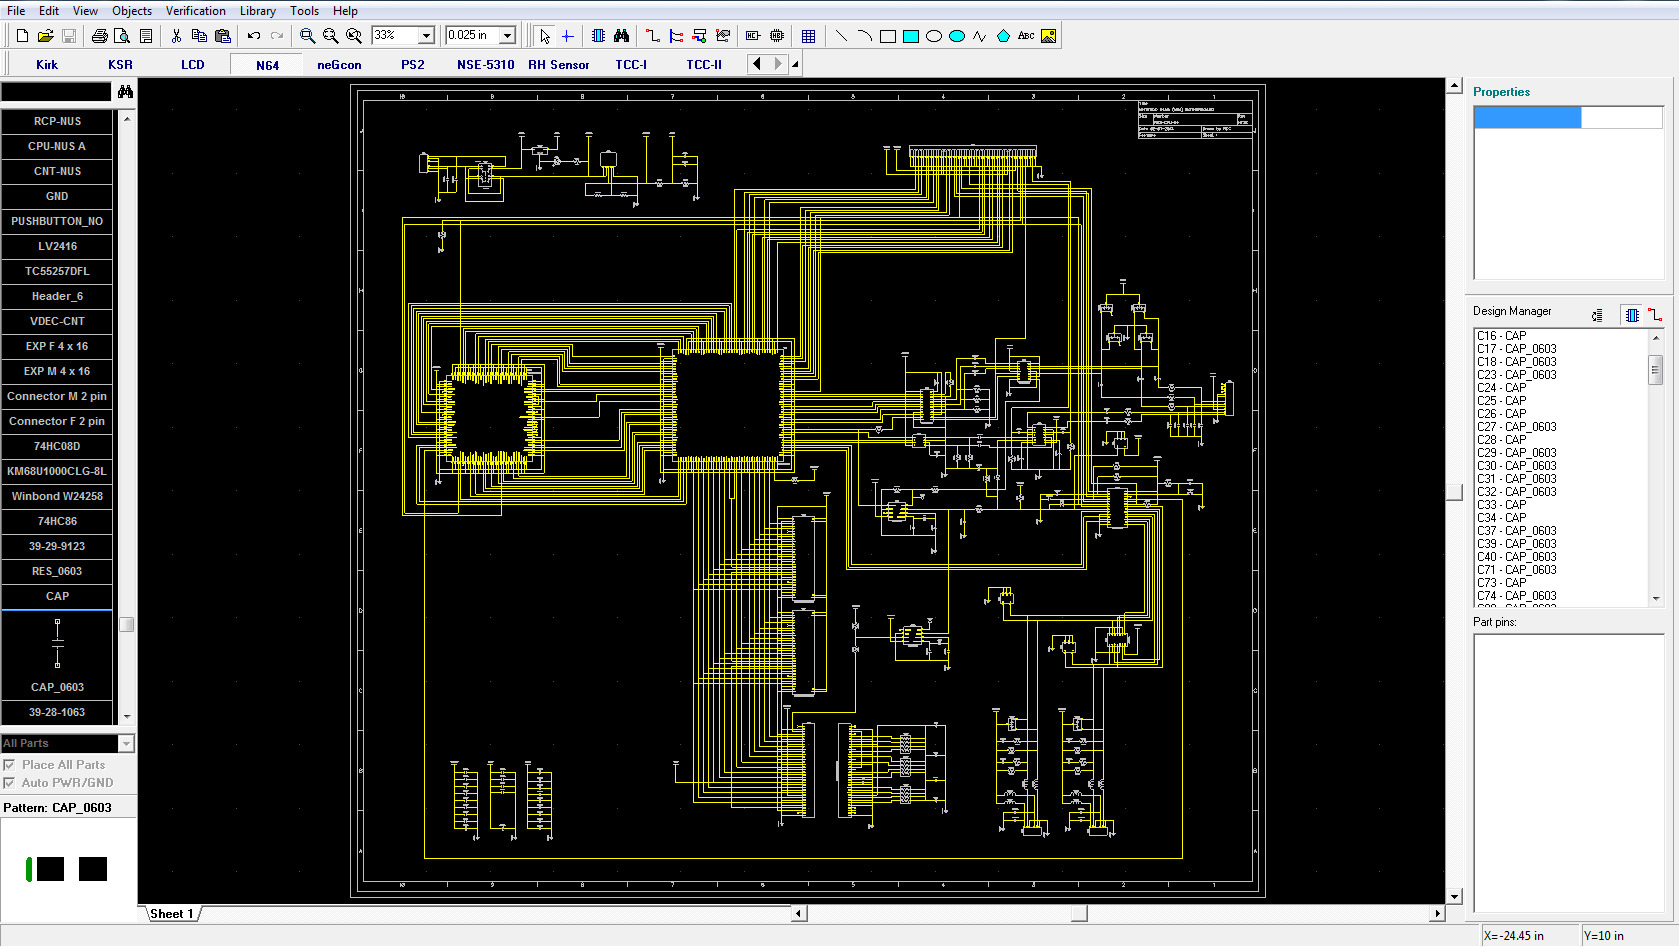Open the All Parts filter dropdown
Image resolution: width=1679 pixels, height=947 pixels.
pyautogui.click(x=126, y=743)
